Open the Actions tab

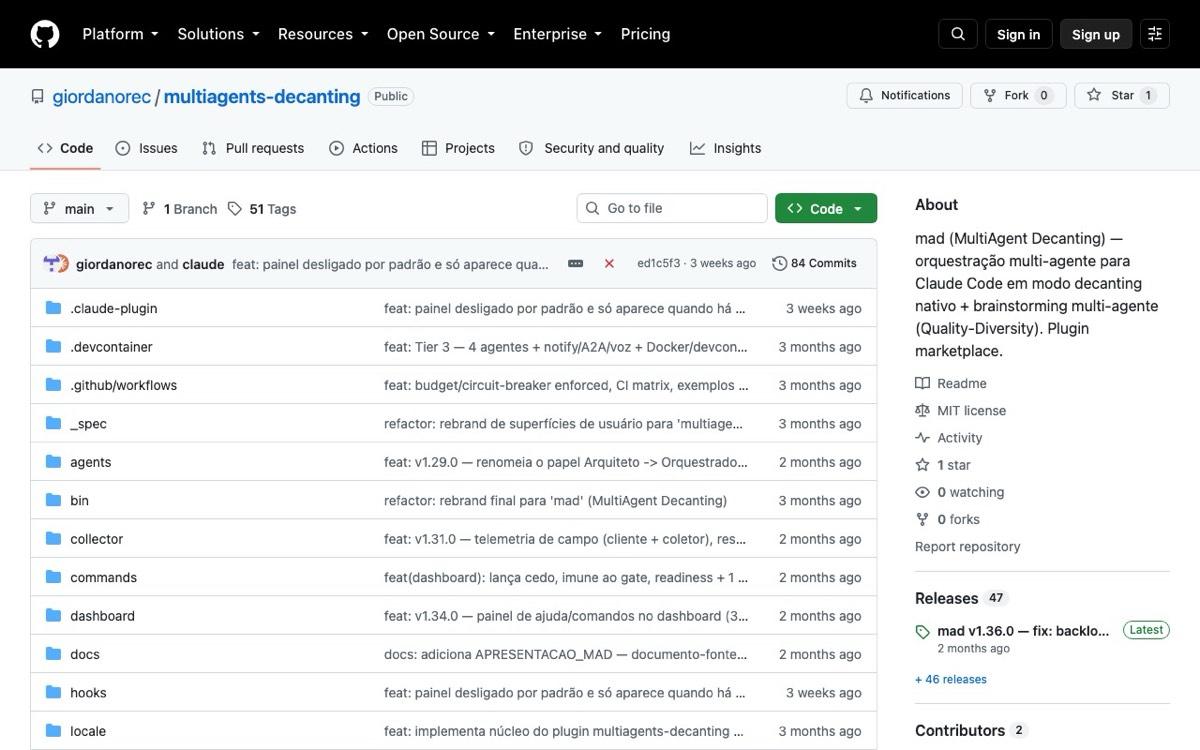(x=363, y=148)
